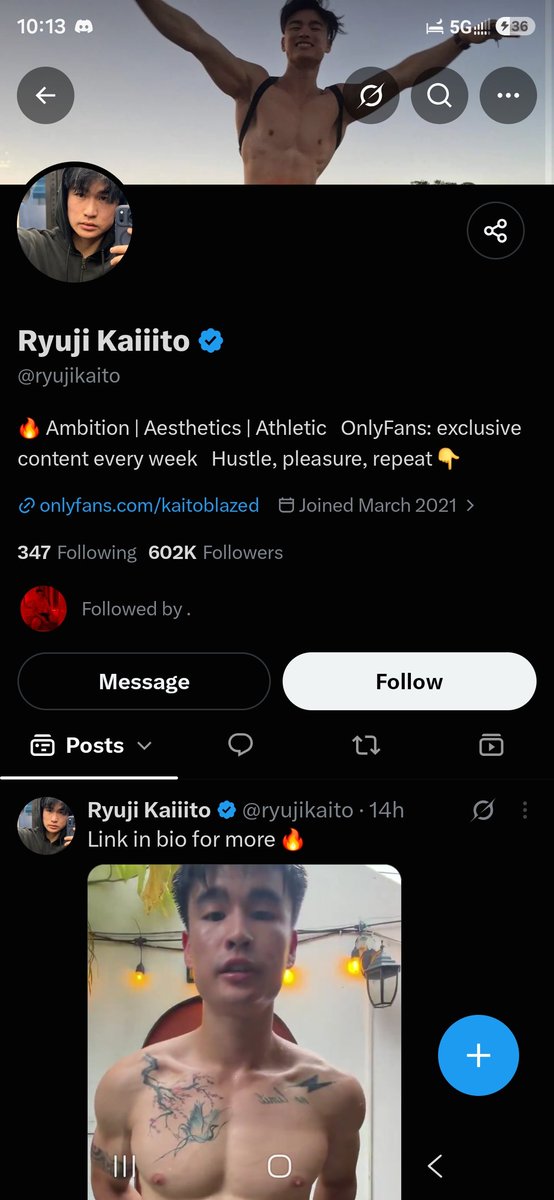Switch to the reposts tab icon

coord(366,745)
